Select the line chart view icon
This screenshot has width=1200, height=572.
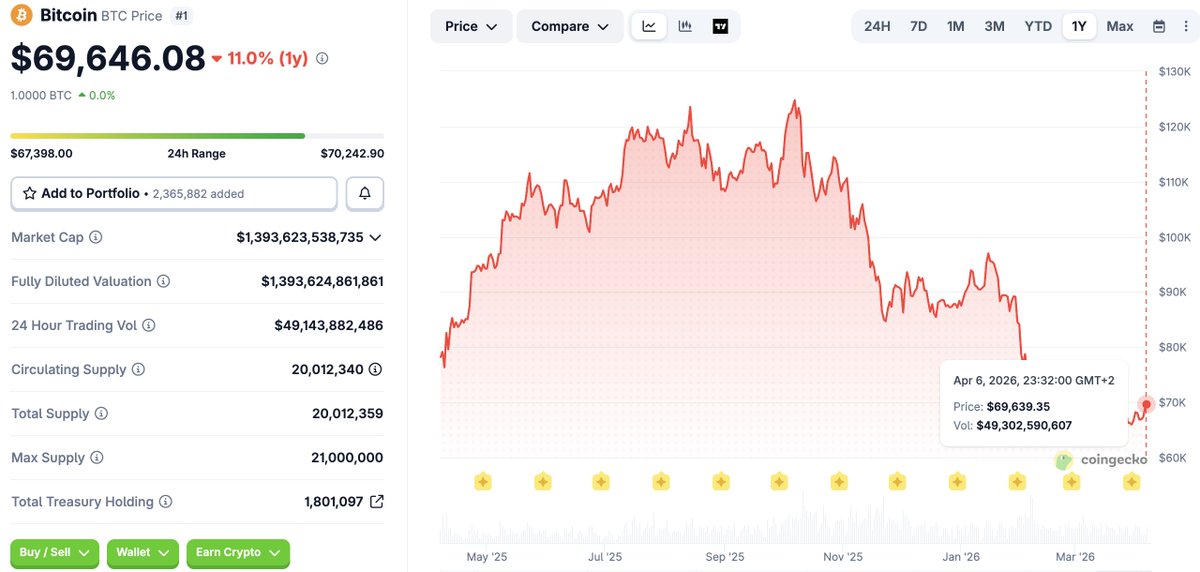coord(649,26)
